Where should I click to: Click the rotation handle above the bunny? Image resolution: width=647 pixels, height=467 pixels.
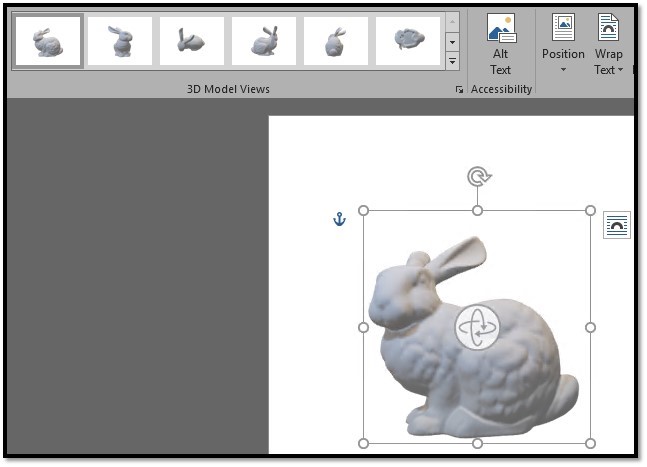point(478,177)
